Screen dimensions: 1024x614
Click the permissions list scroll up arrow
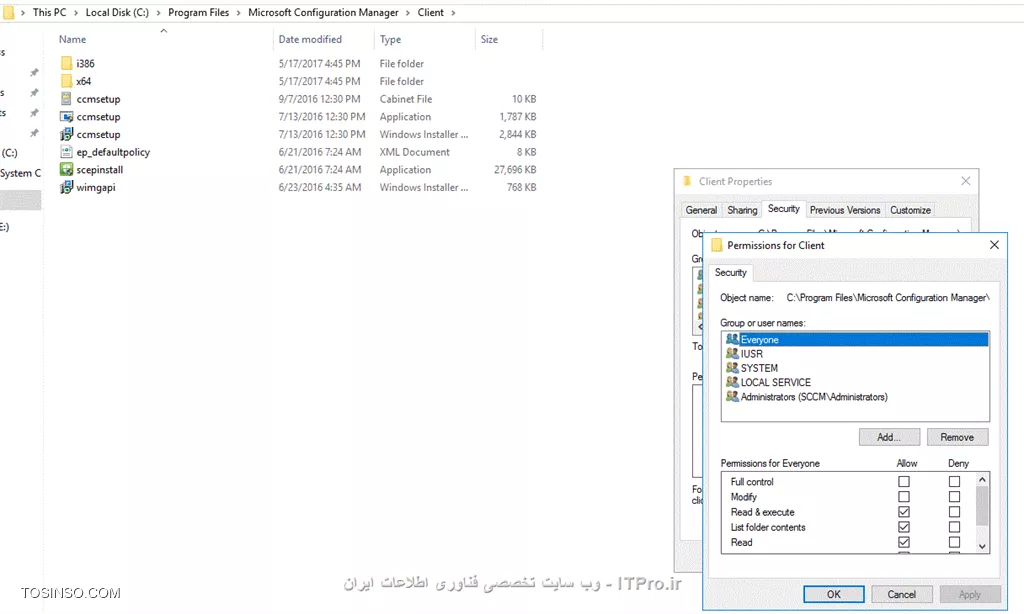(x=982, y=480)
